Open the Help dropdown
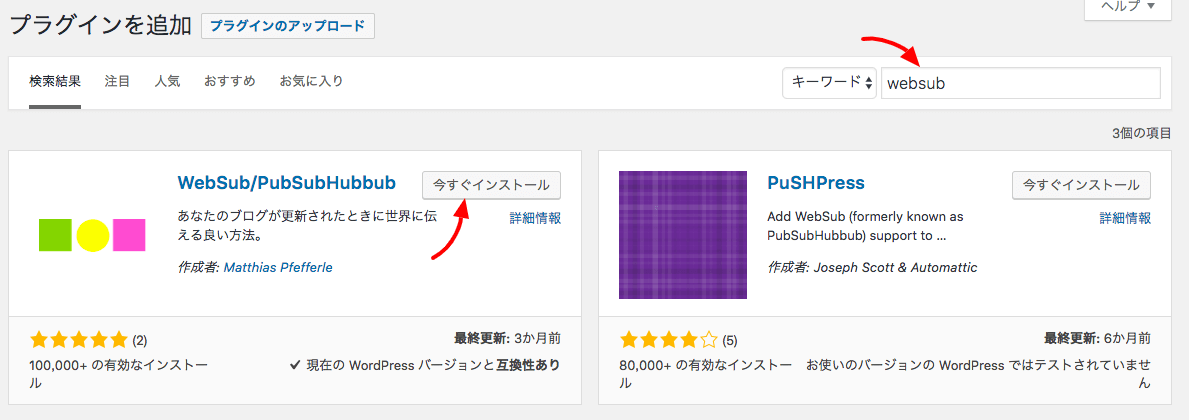Screen dimensions: 1189x420 pyautogui.click(x=1128, y=8)
